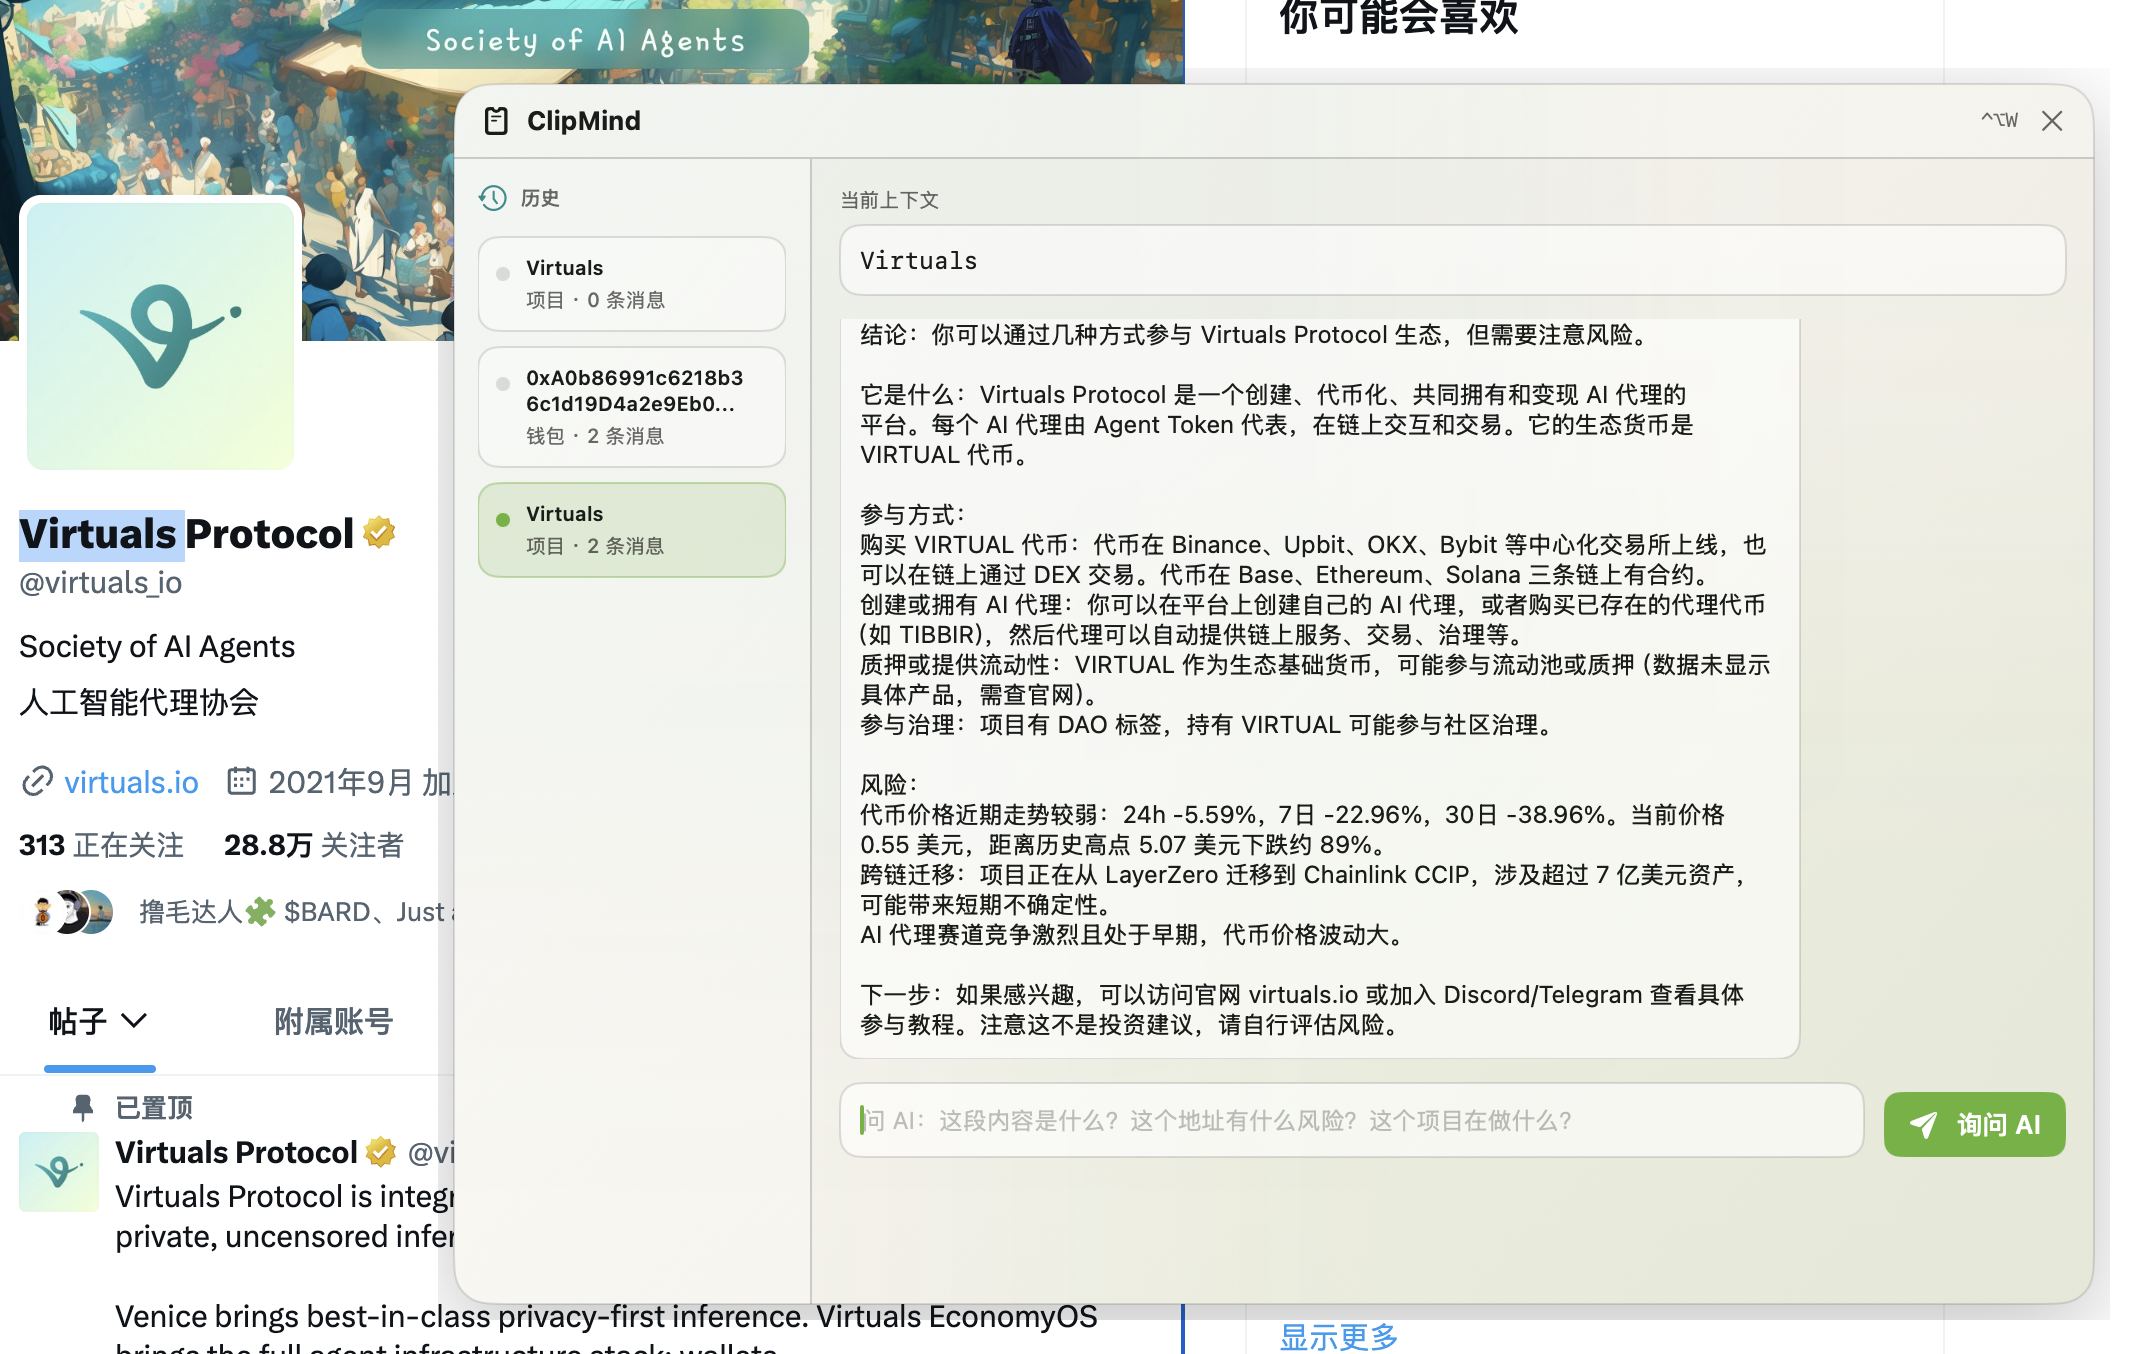
Task: Click the link chain icon beside virtuals.io
Action: tap(37, 781)
